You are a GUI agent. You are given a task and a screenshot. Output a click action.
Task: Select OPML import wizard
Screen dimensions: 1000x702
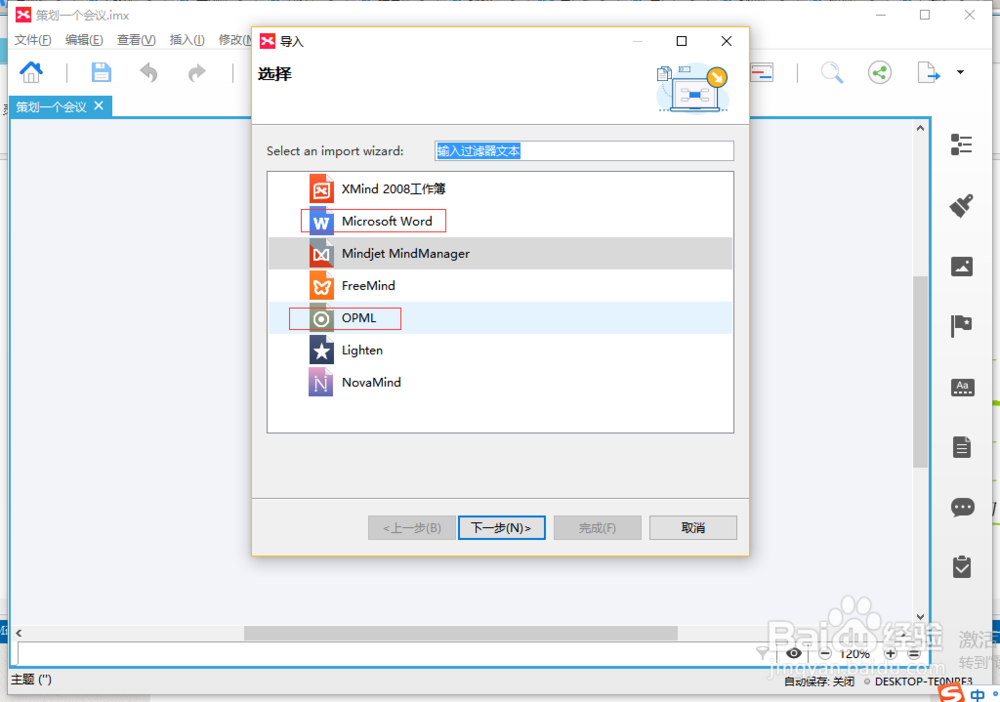[x=500, y=318]
